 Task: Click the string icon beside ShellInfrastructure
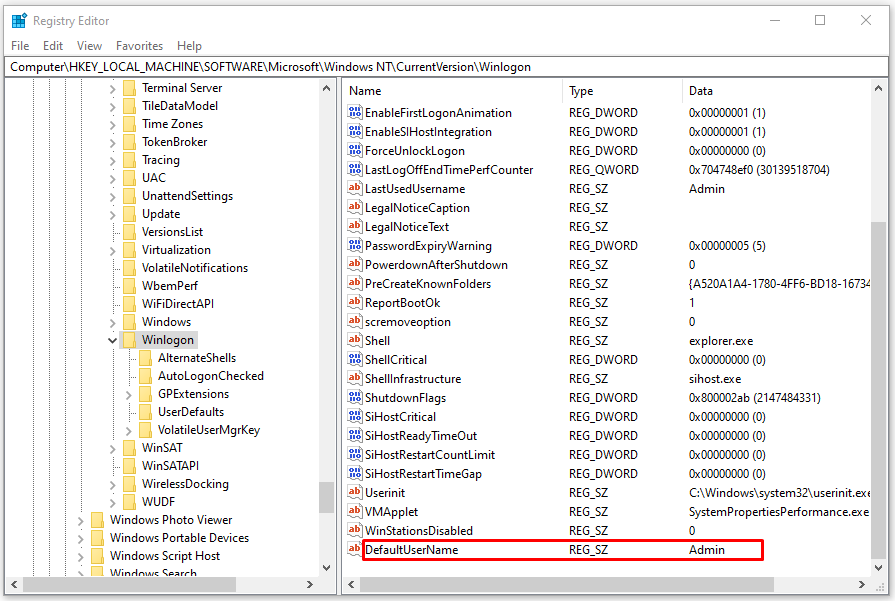pos(354,378)
